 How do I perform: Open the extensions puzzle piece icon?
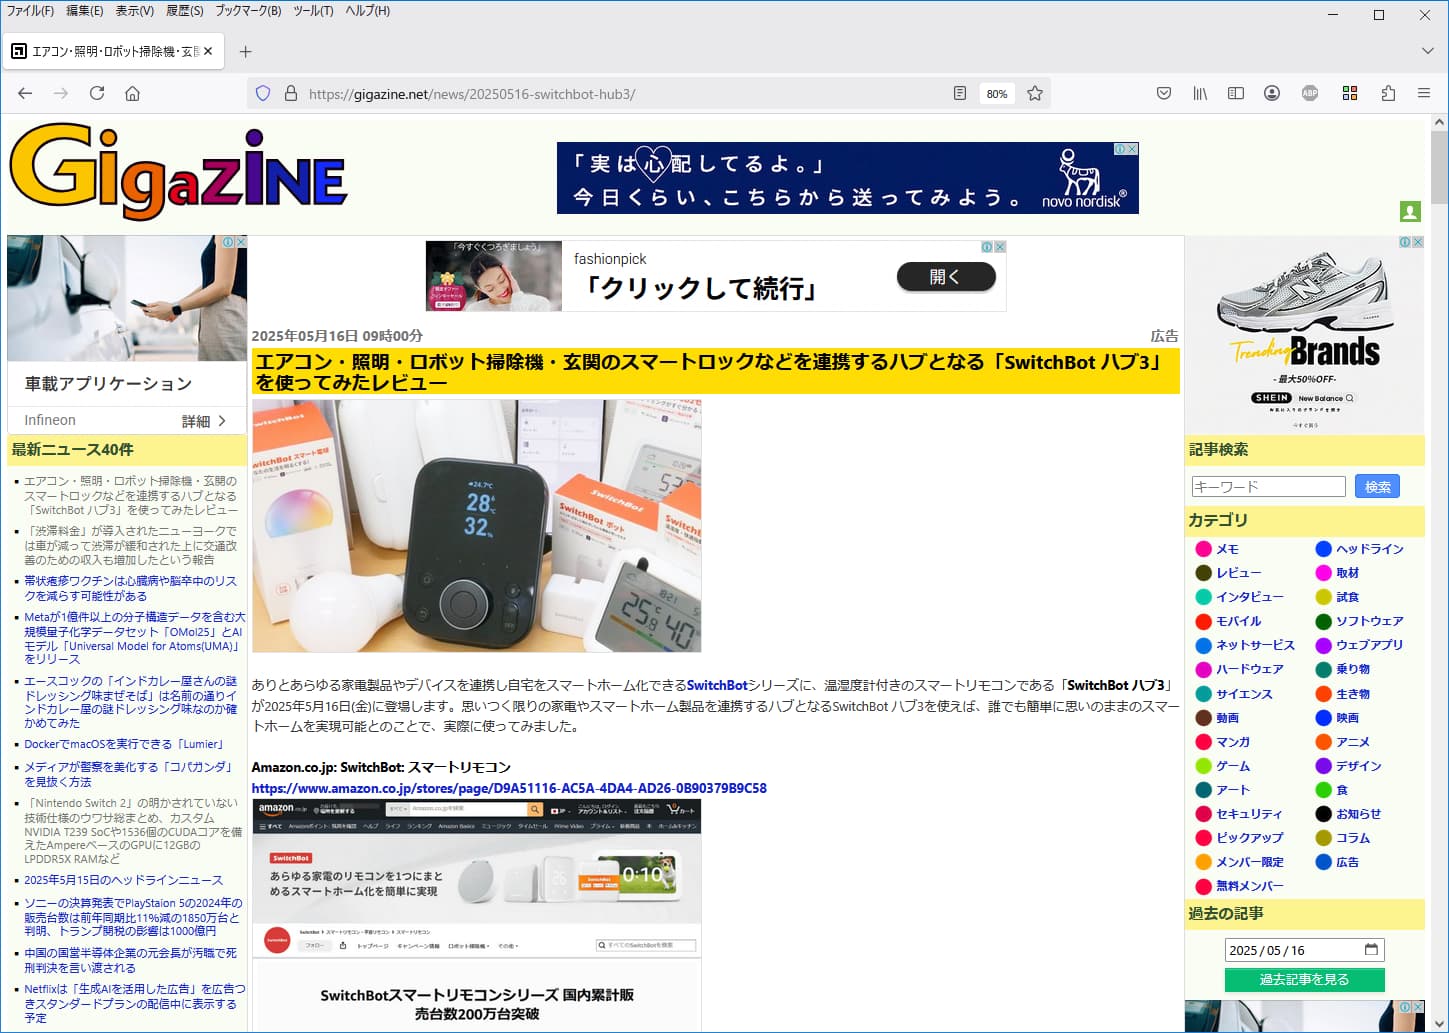click(x=1388, y=93)
